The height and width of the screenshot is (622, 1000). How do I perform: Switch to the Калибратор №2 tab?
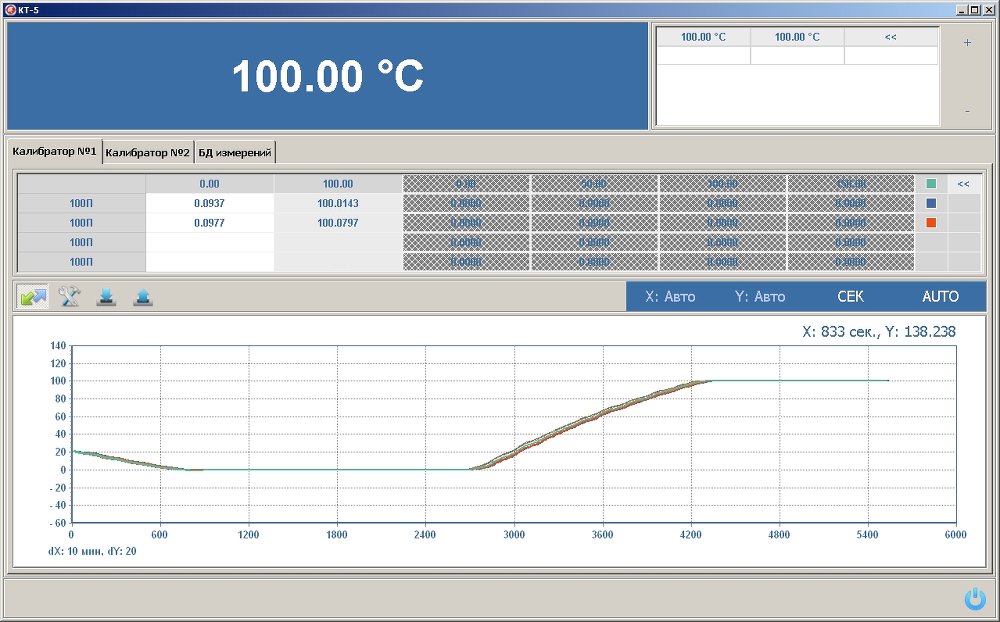coord(148,152)
